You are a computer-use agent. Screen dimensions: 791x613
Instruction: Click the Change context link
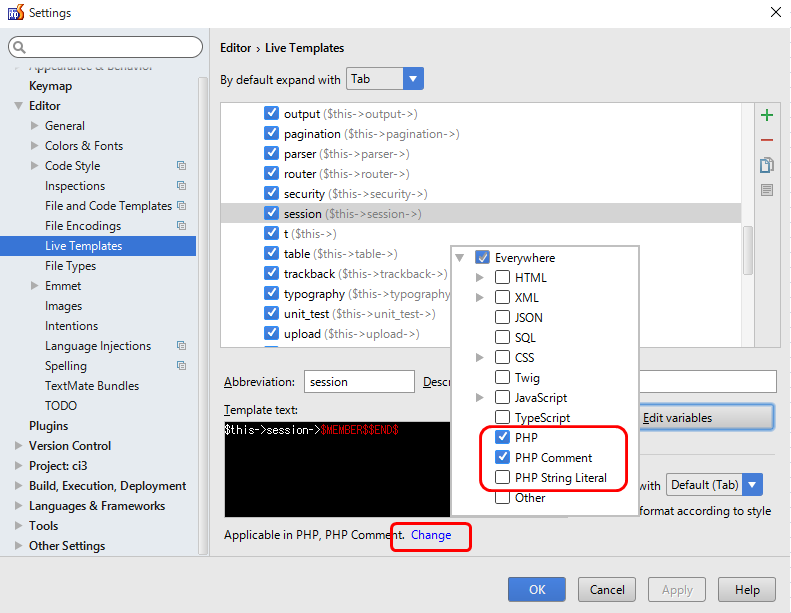tap(431, 535)
